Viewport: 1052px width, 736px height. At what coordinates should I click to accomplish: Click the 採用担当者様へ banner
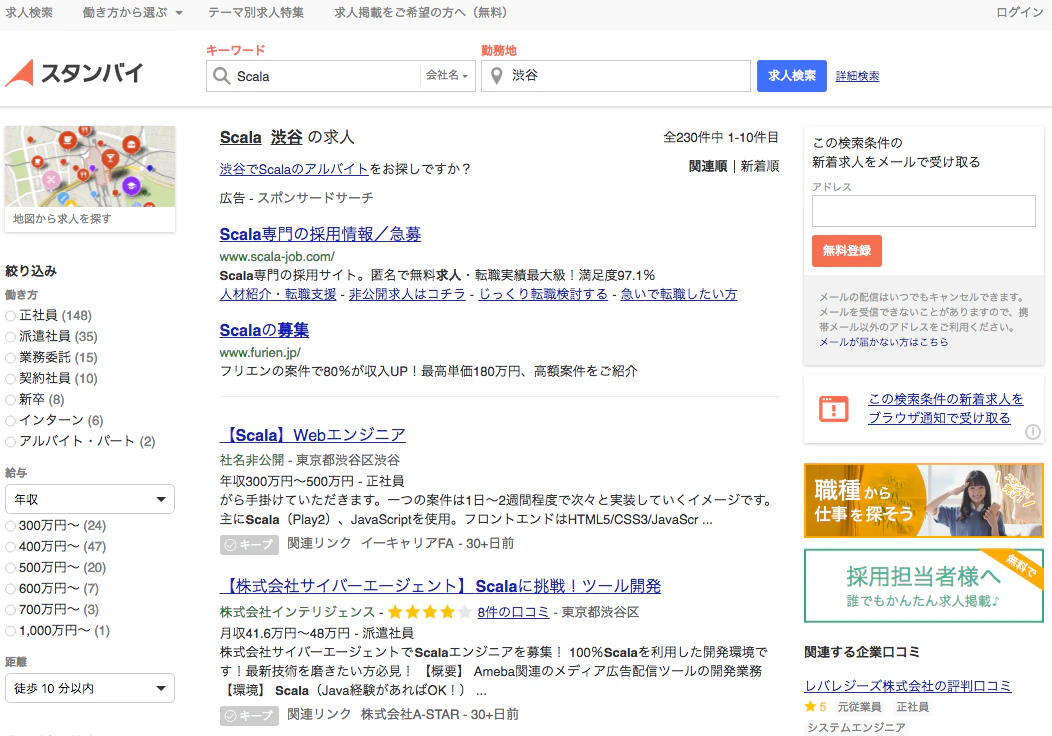(924, 586)
